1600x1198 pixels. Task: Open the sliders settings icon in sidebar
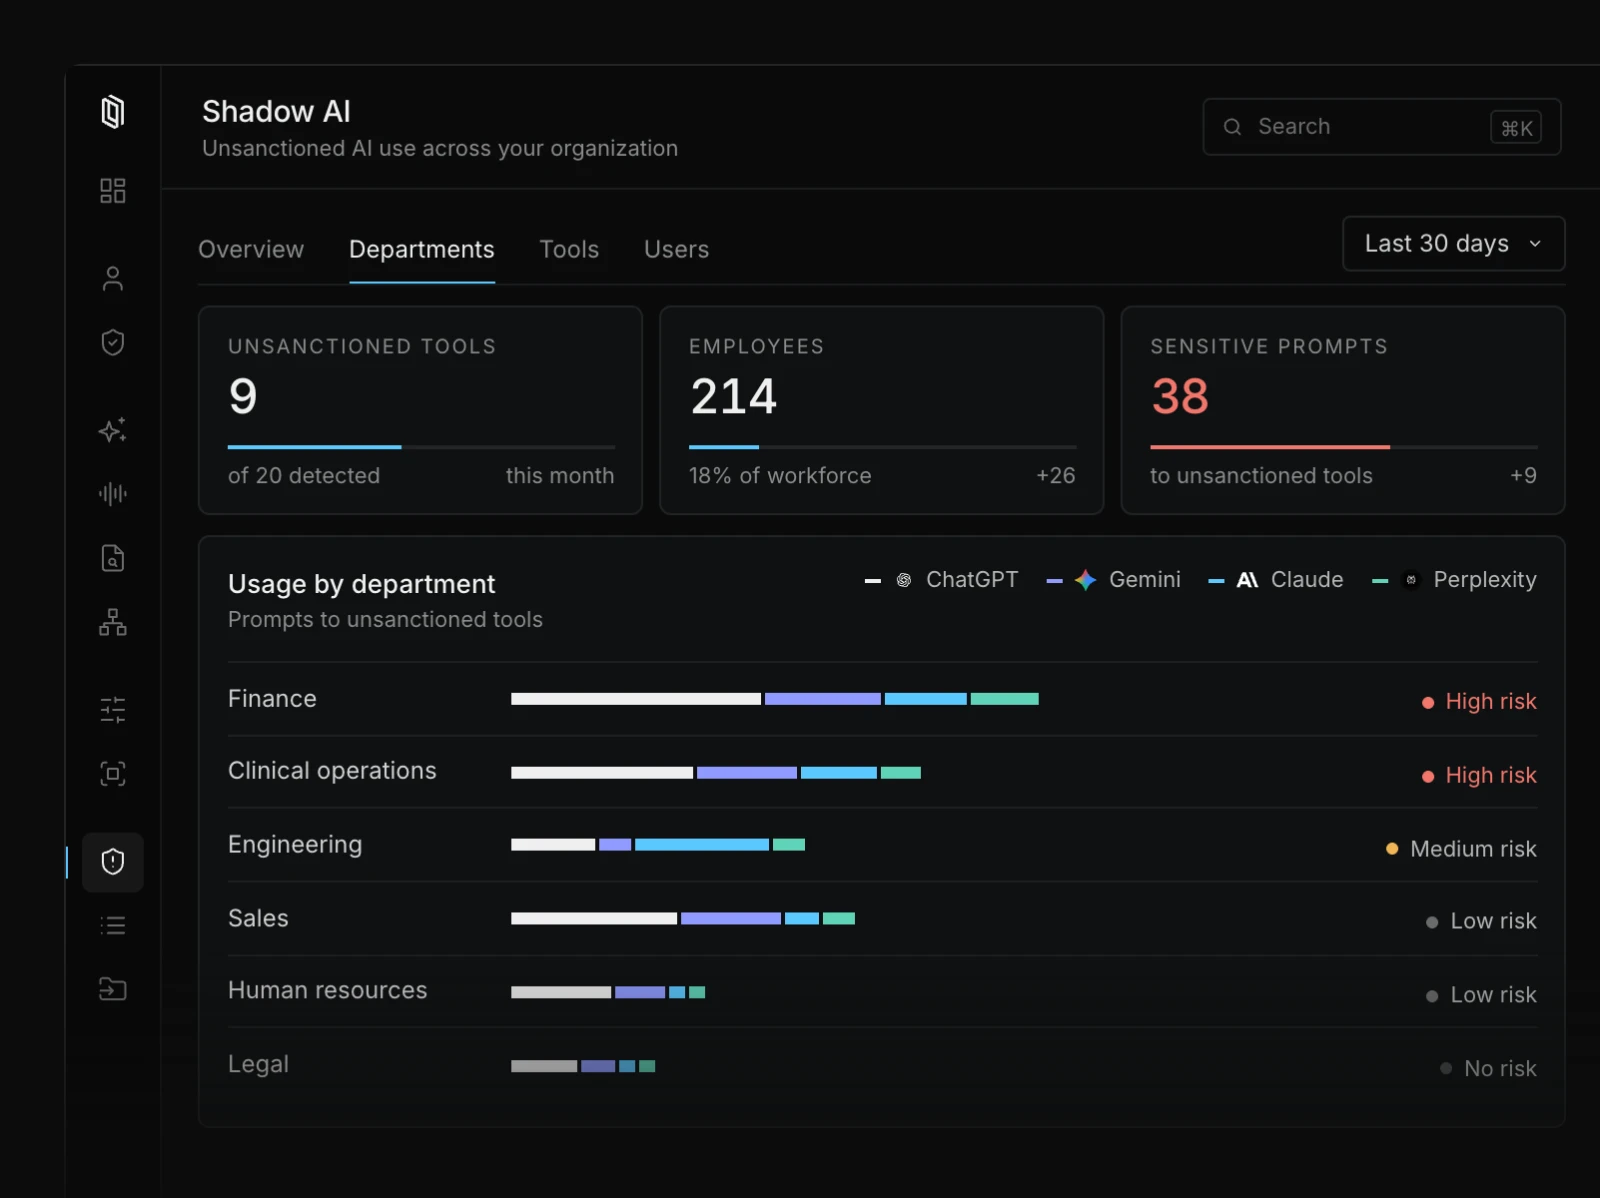pos(113,710)
